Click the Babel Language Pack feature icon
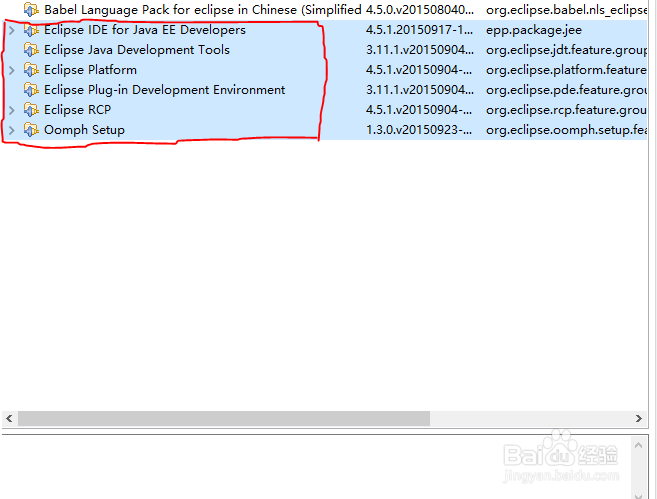Screen dimensions: 657x499 click(x=31, y=10)
